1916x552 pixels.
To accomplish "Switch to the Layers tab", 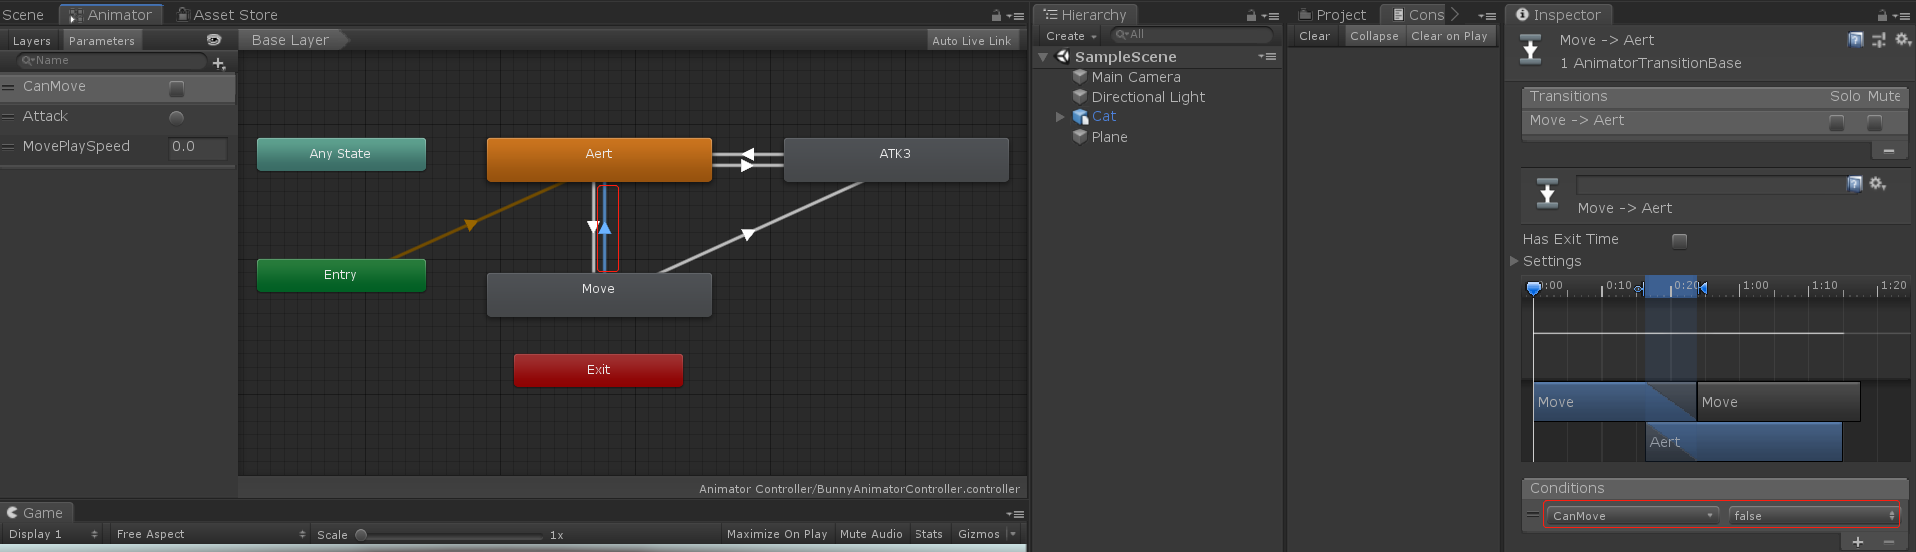I will [31, 41].
